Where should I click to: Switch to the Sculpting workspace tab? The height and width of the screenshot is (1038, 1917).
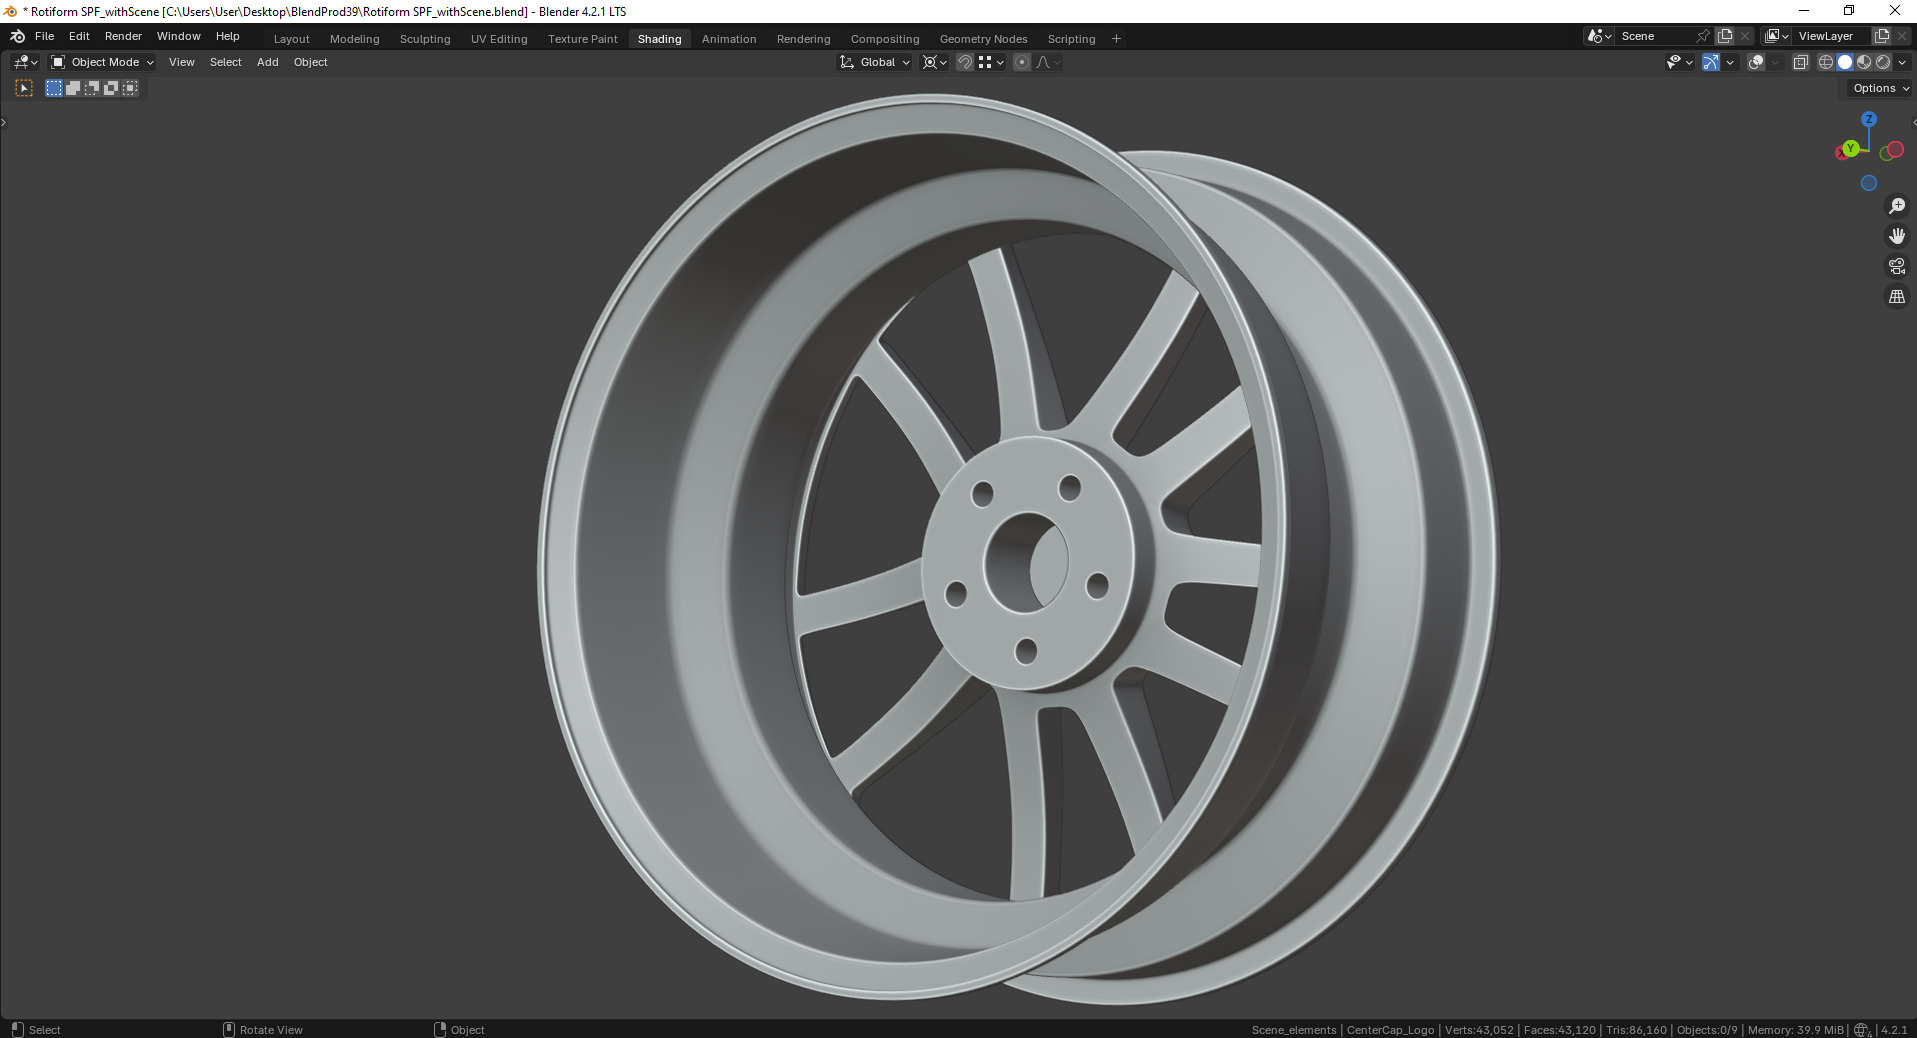pos(425,39)
